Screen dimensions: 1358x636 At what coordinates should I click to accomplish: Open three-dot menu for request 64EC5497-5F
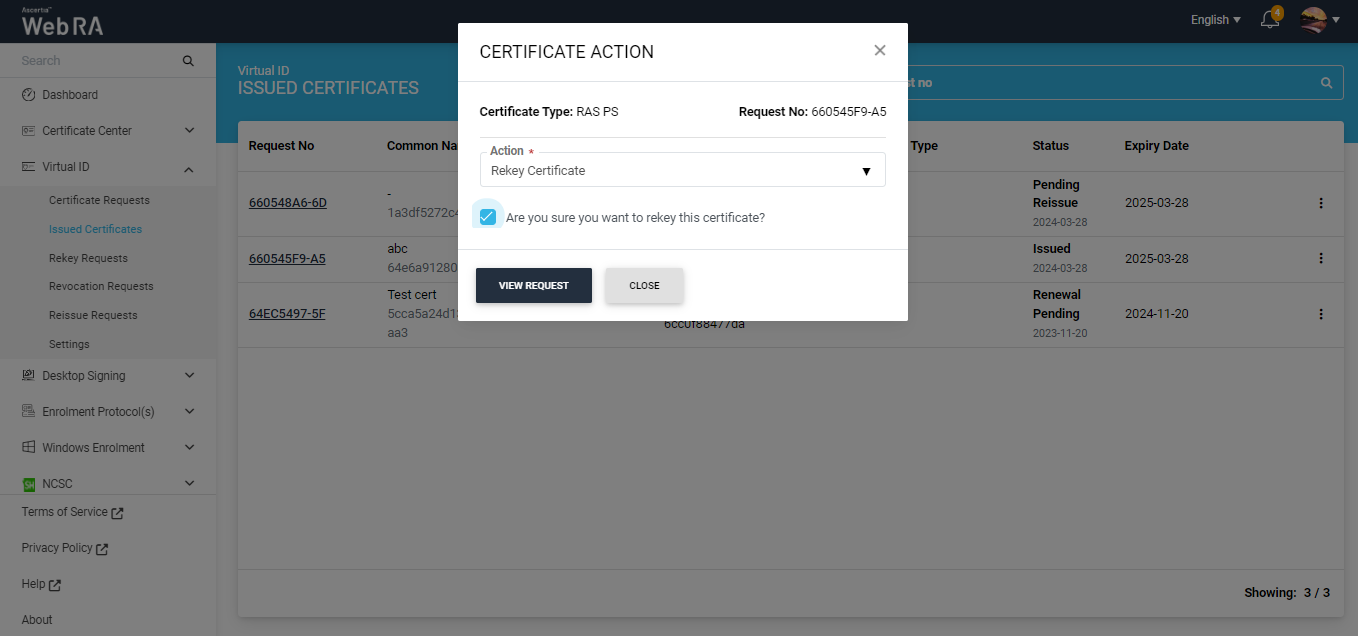1320,314
